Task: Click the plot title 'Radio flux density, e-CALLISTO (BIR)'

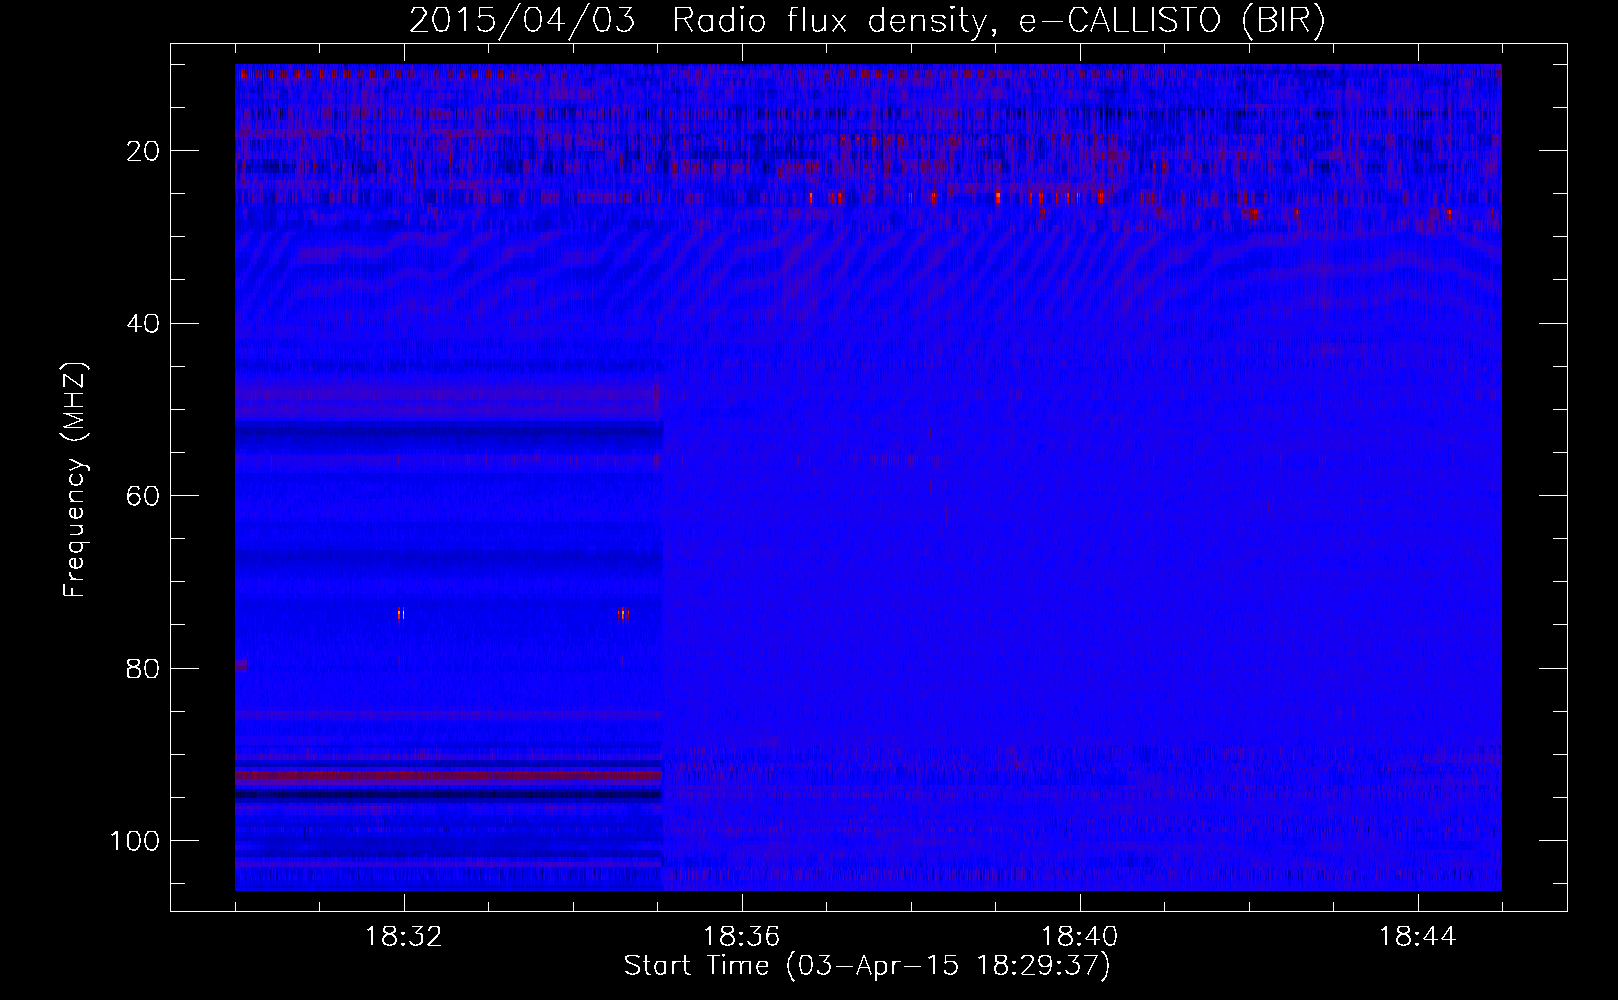Action: (999, 20)
